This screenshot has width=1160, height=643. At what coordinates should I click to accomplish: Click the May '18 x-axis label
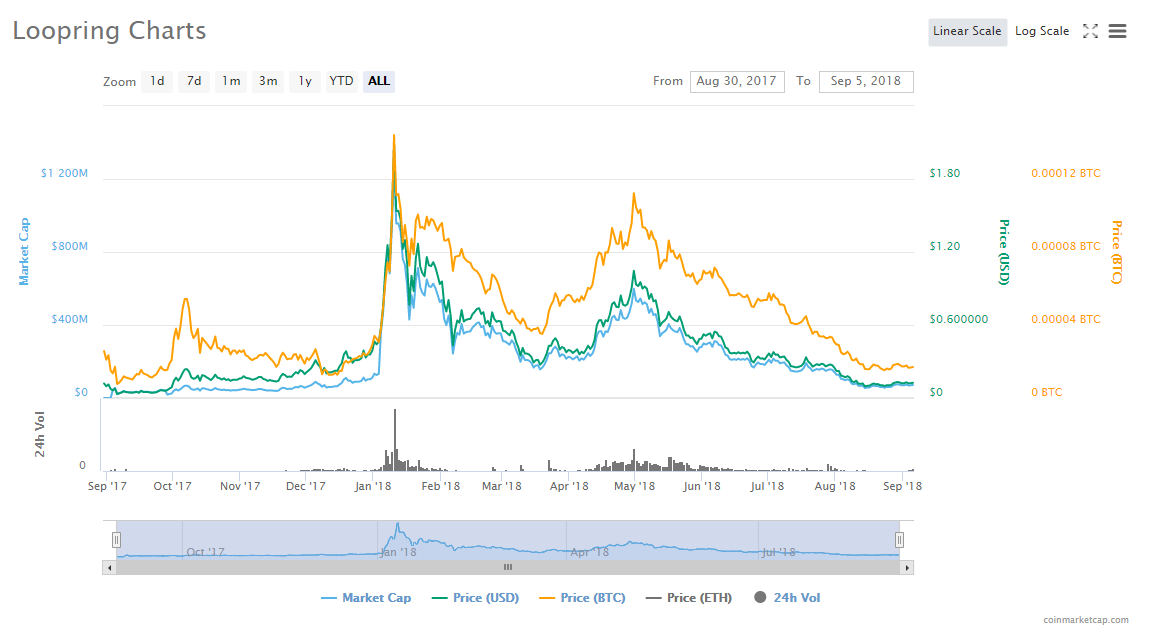tap(635, 486)
